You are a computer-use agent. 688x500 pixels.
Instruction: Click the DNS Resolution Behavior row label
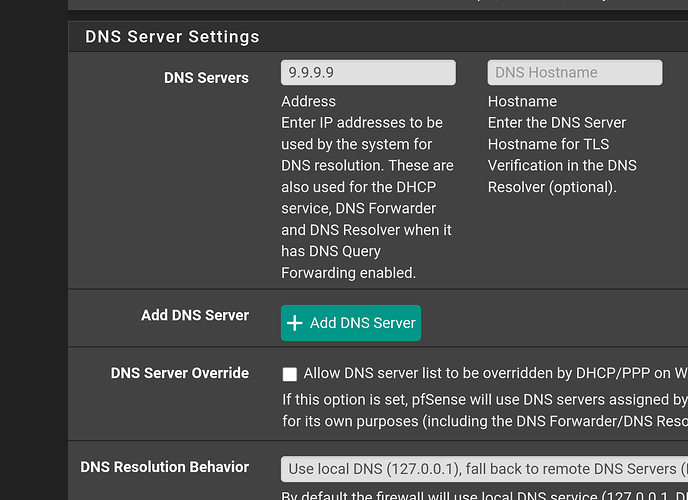164,467
